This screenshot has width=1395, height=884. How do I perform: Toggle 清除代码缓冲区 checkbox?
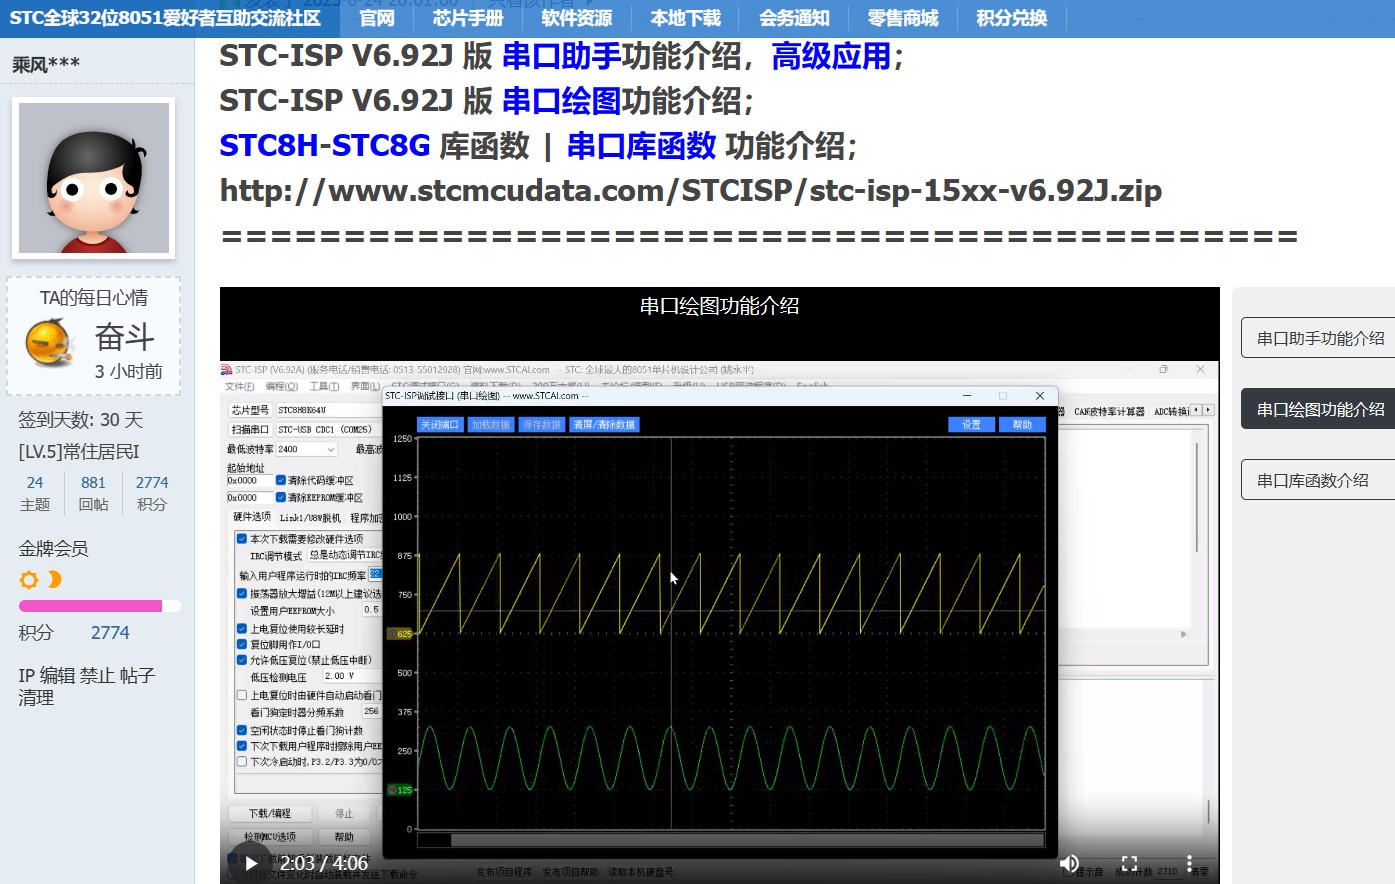click(281, 480)
